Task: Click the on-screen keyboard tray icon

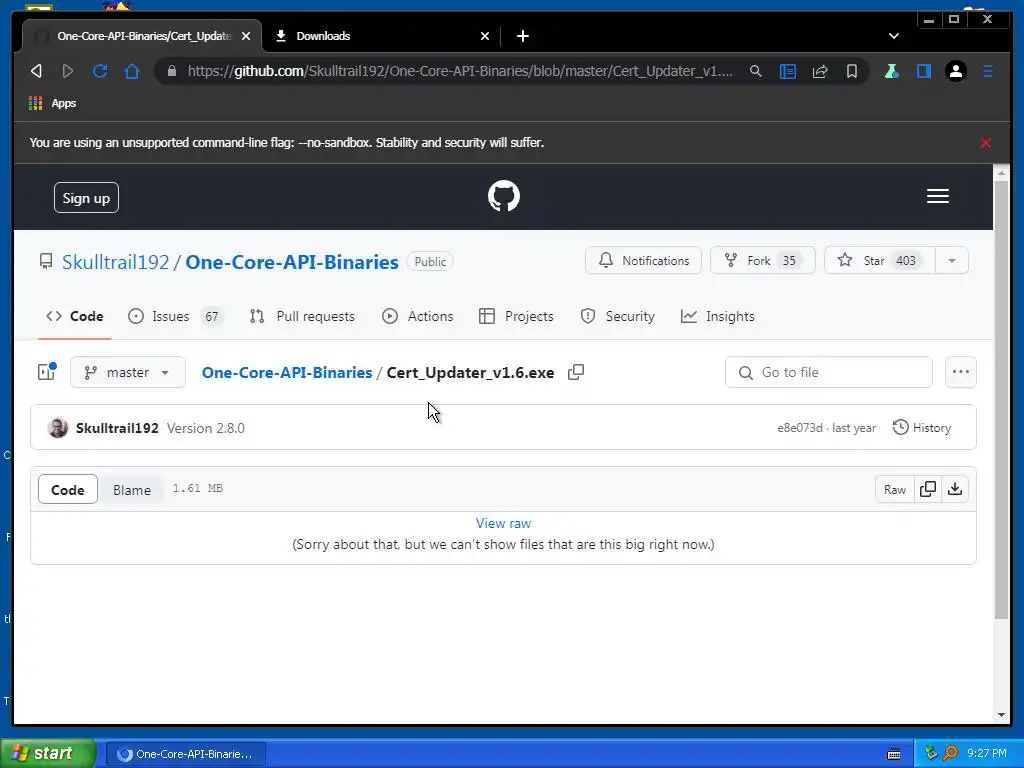Action: point(894,754)
